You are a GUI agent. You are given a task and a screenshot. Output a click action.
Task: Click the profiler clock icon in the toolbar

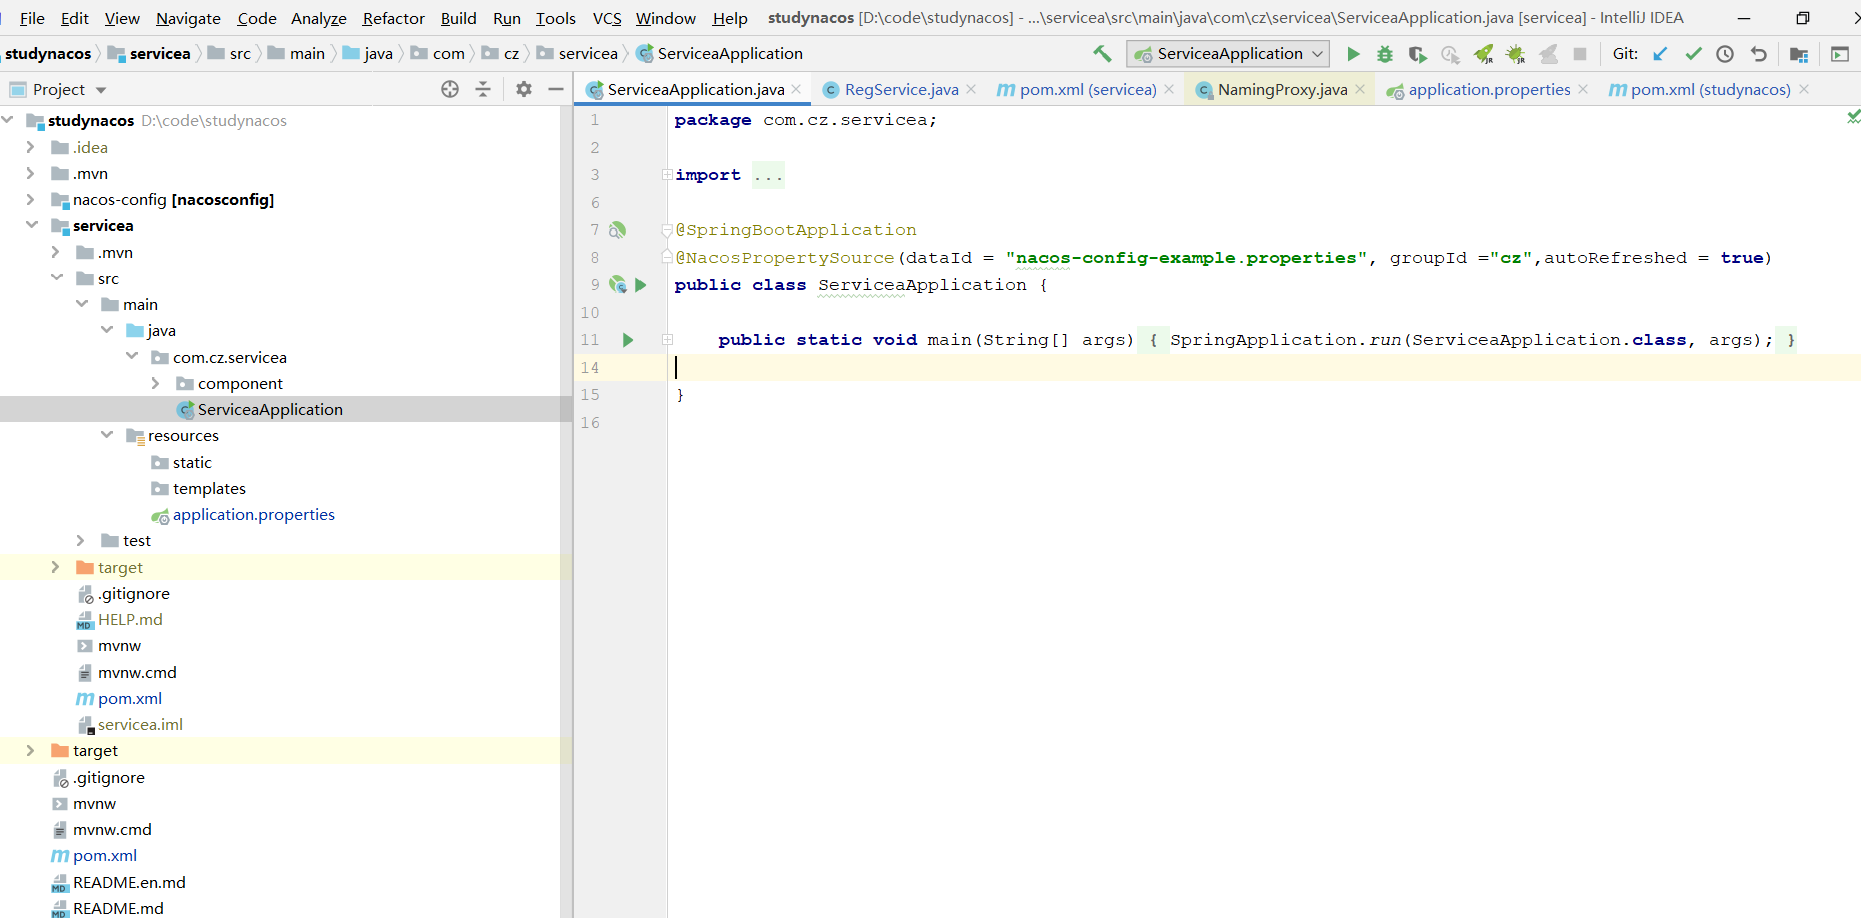(x=1450, y=54)
